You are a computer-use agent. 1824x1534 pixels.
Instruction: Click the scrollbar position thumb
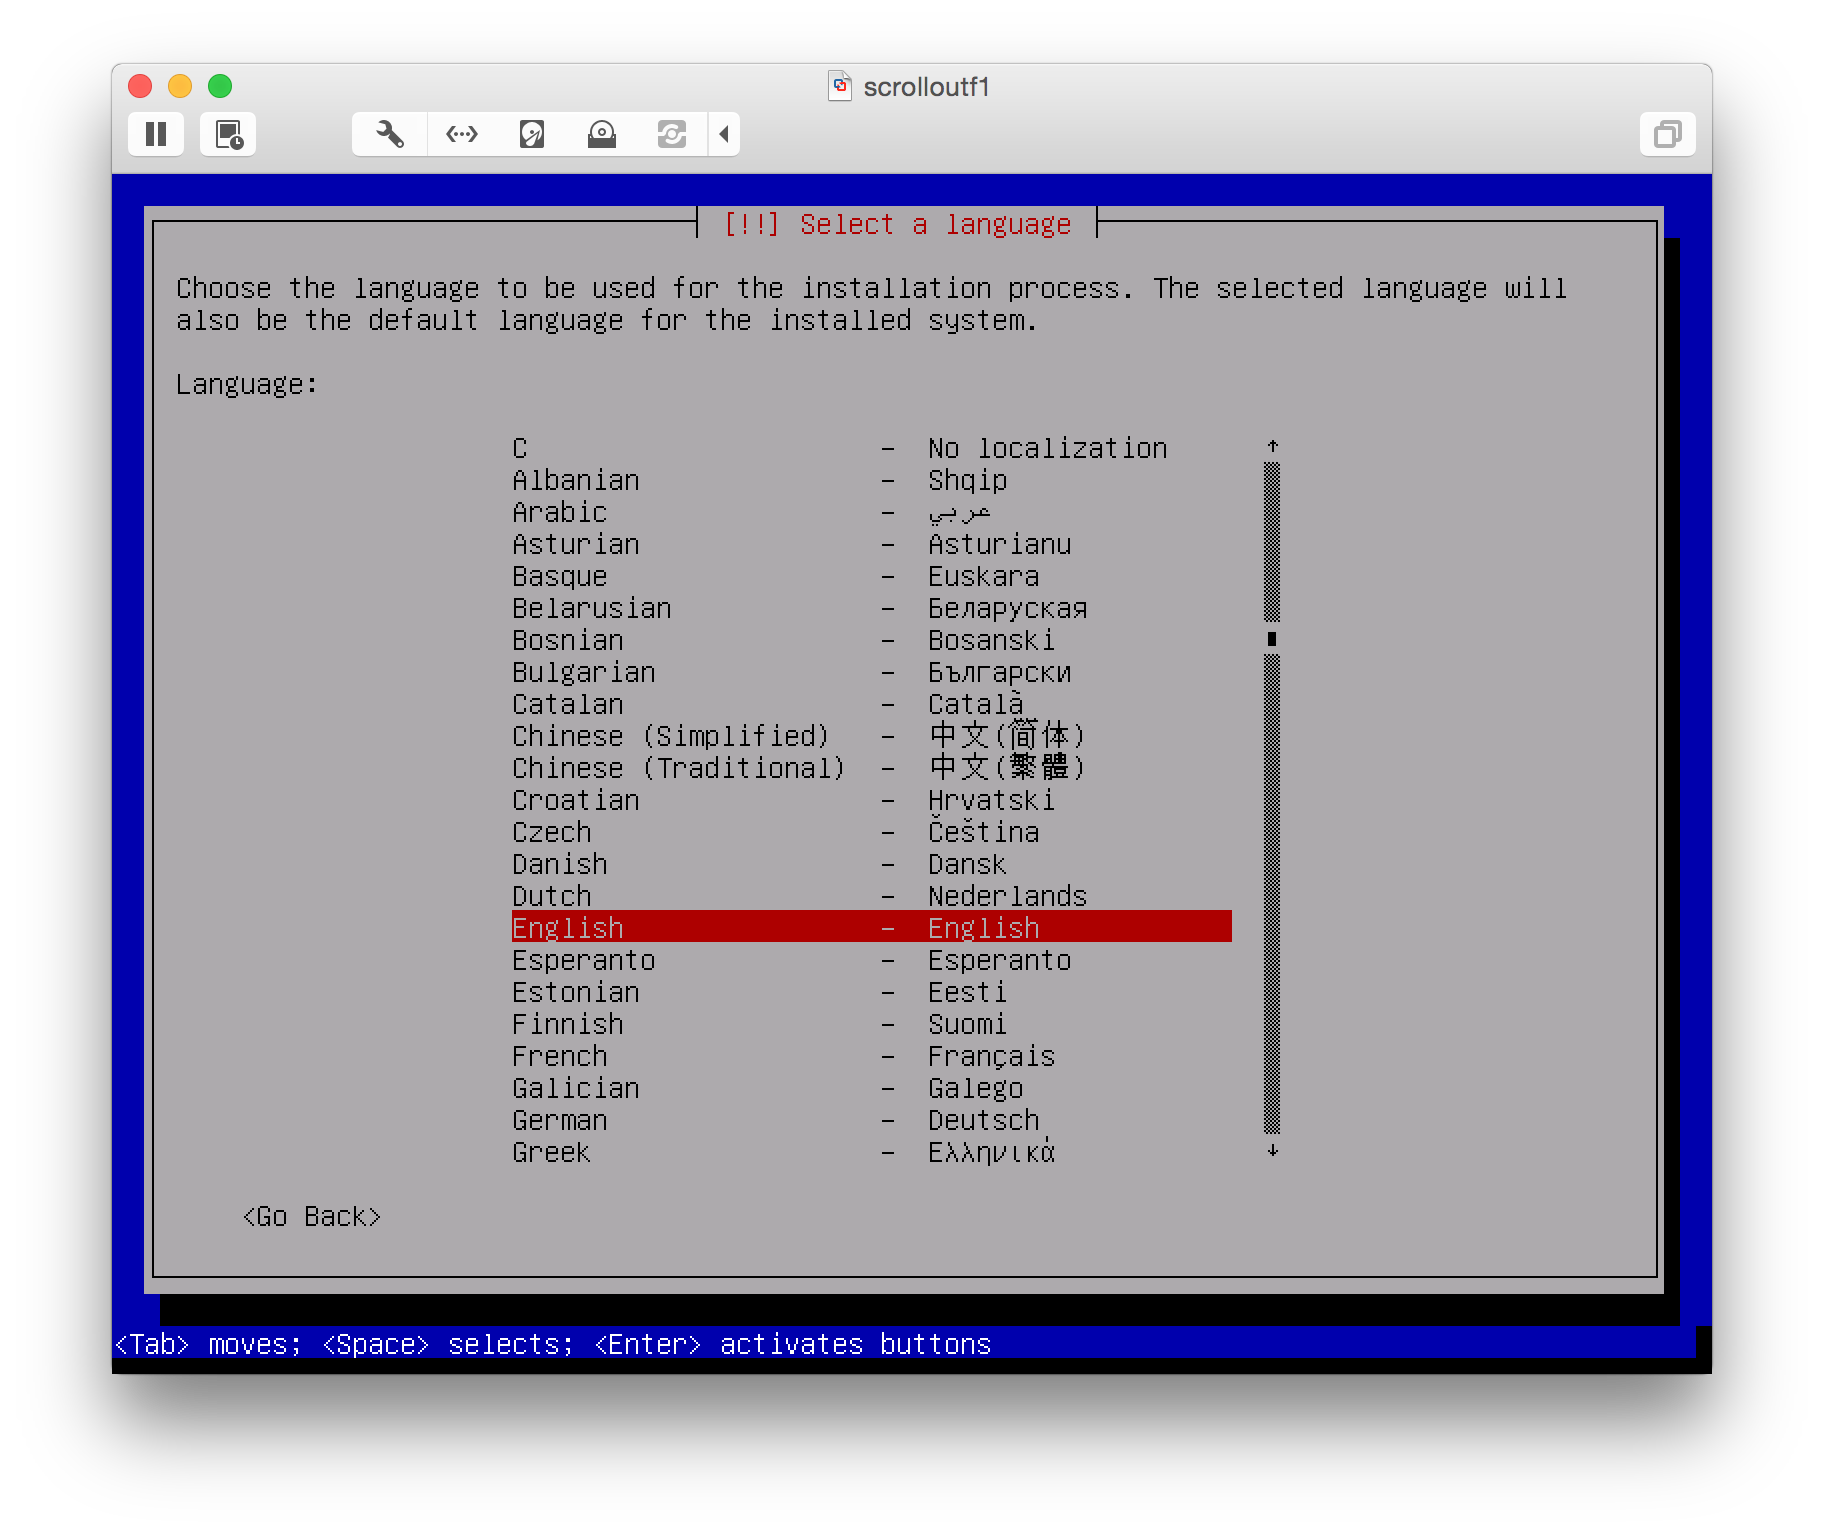coord(1272,638)
